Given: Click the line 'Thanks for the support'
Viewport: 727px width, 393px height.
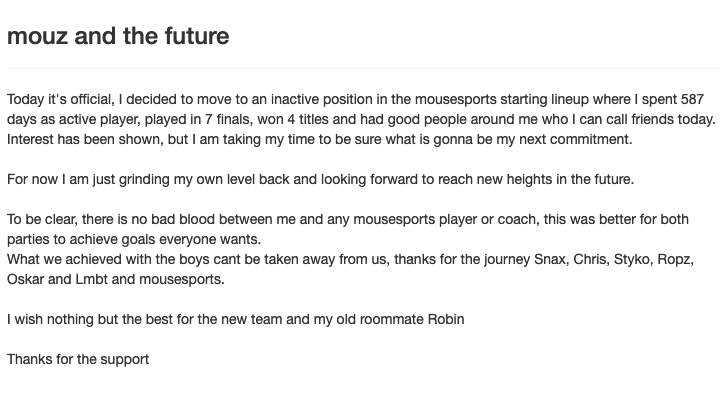Looking at the screenshot, I should (x=78, y=359).
